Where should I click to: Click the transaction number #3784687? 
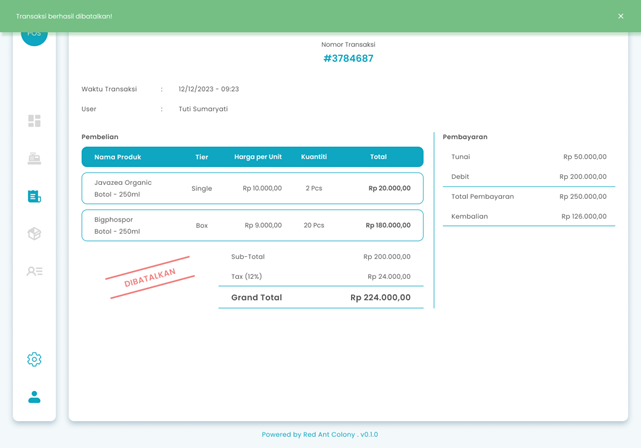click(348, 59)
